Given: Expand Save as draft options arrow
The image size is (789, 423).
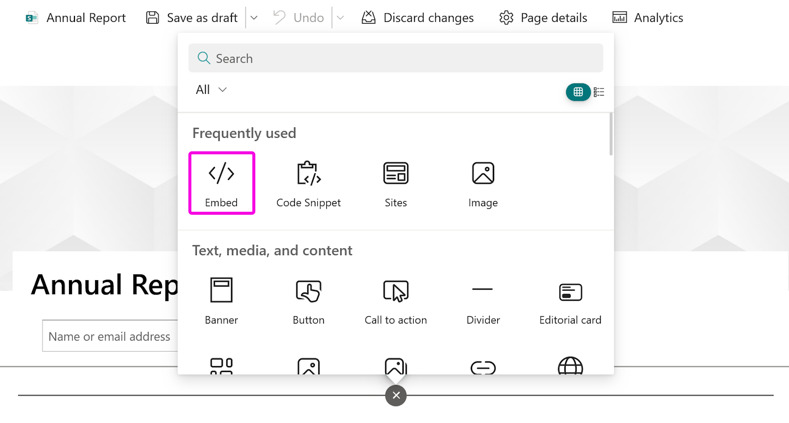Looking at the screenshot, I should (x=254, y=18).
